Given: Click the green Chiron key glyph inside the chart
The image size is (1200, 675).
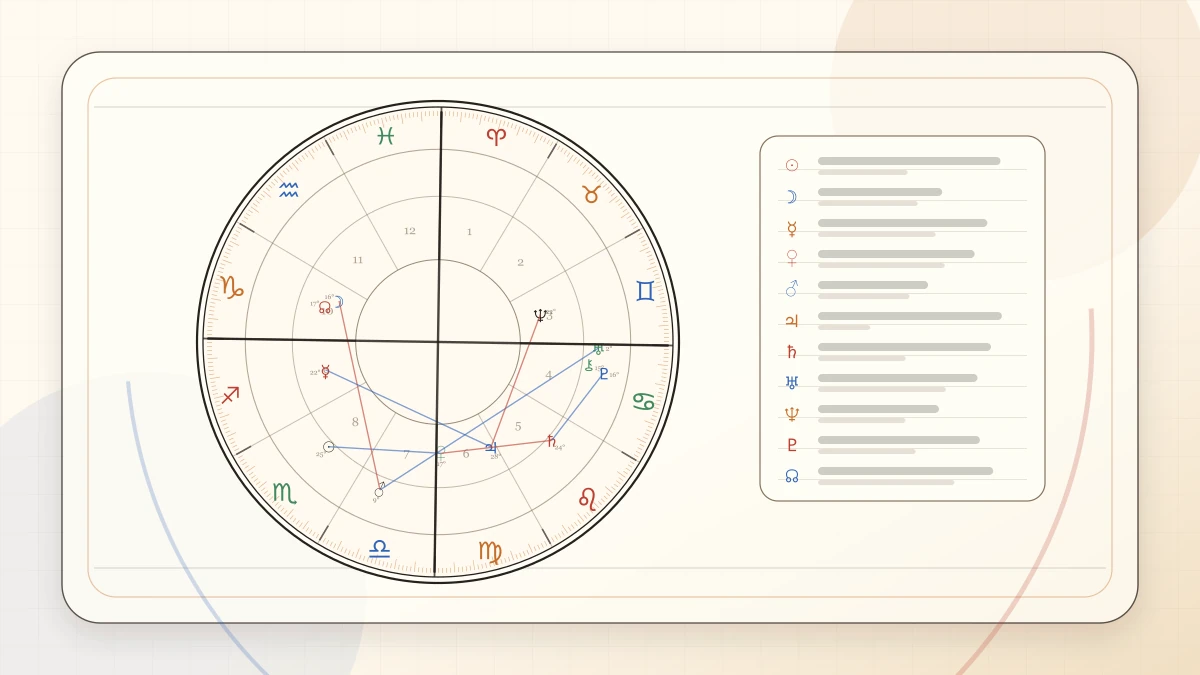Looking at the screenshot, I should (x=589, y=365).
